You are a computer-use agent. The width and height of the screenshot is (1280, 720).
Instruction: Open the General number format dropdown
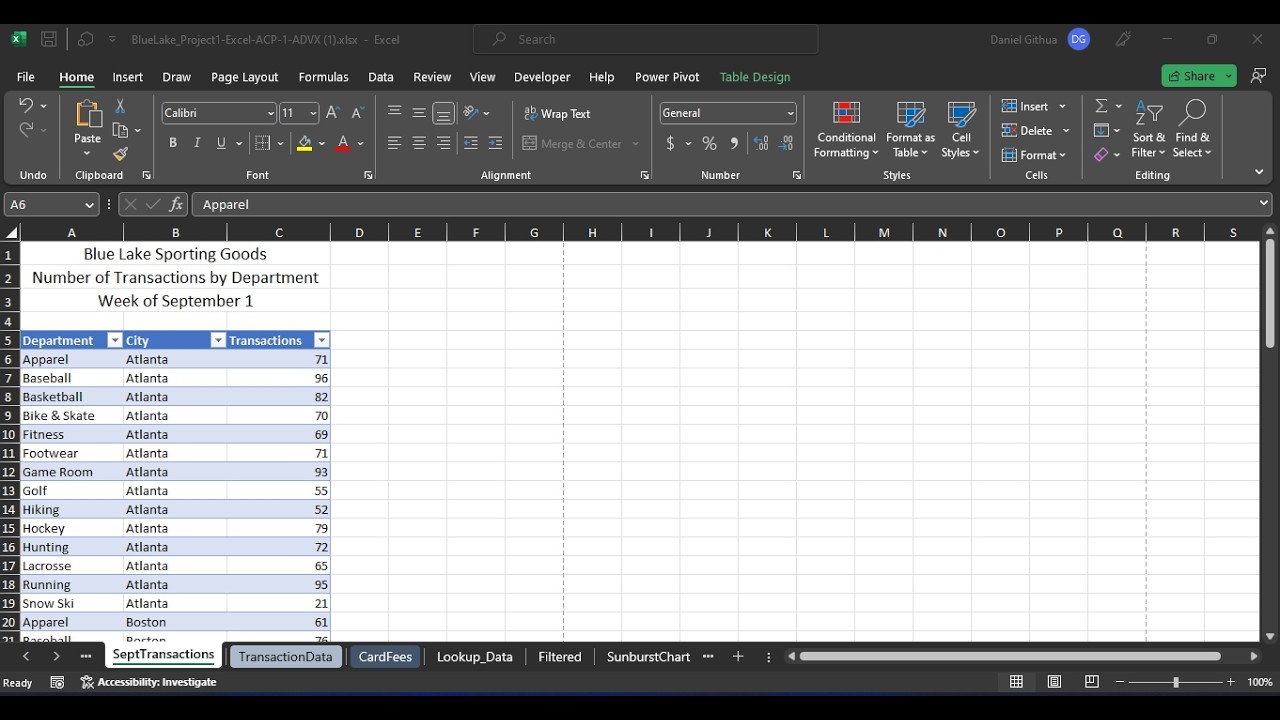click(790, 113)
